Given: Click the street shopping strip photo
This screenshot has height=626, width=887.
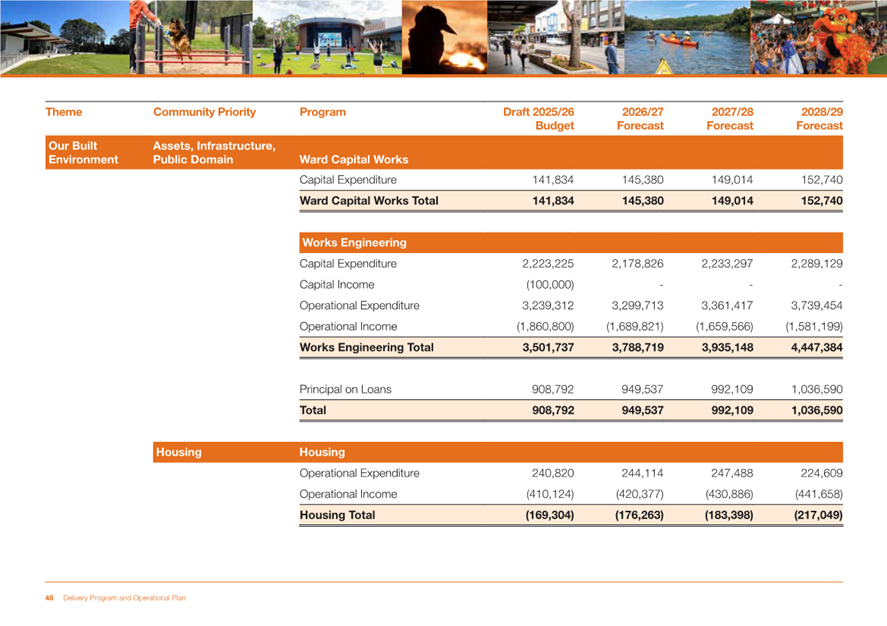Looking at the screenshot, I should point(556,37).
